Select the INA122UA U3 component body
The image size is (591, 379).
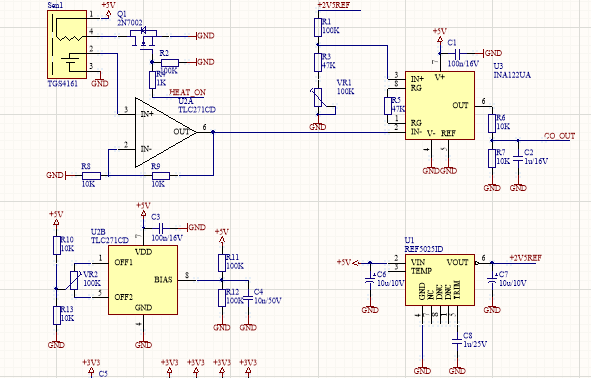point(439,105)
